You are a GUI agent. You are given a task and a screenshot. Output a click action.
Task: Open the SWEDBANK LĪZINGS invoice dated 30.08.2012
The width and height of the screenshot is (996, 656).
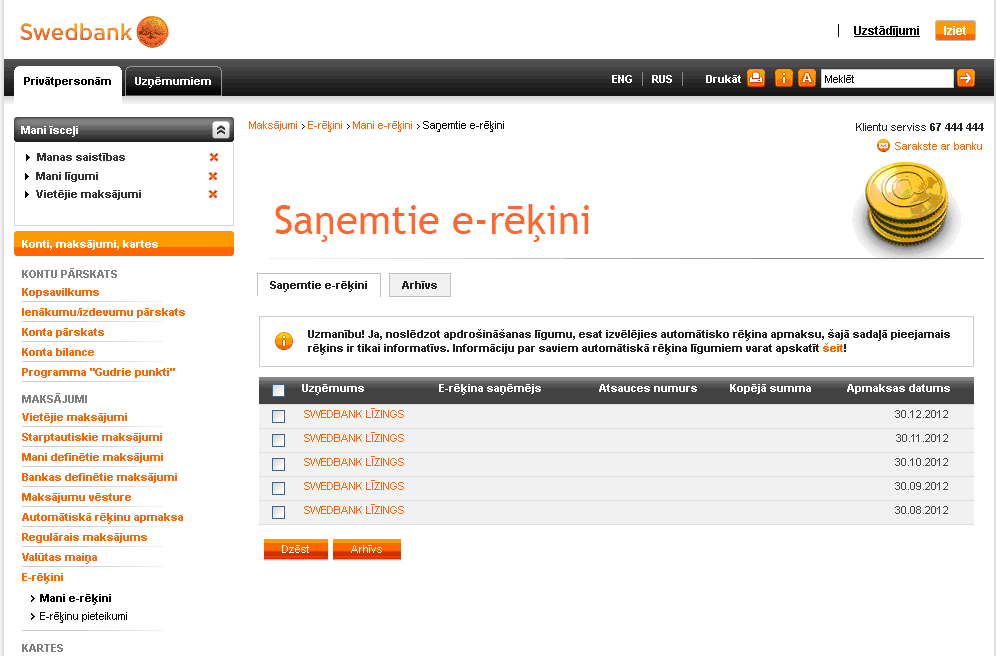pyautogui.click(x=354, y=511)
